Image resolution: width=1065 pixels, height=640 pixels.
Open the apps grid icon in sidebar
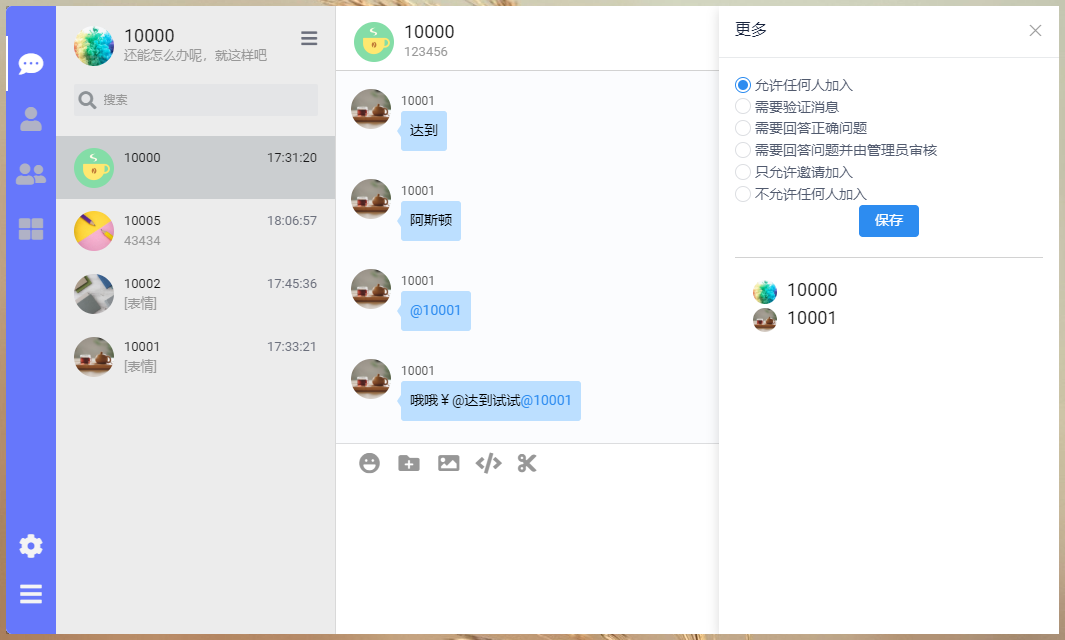31,229
